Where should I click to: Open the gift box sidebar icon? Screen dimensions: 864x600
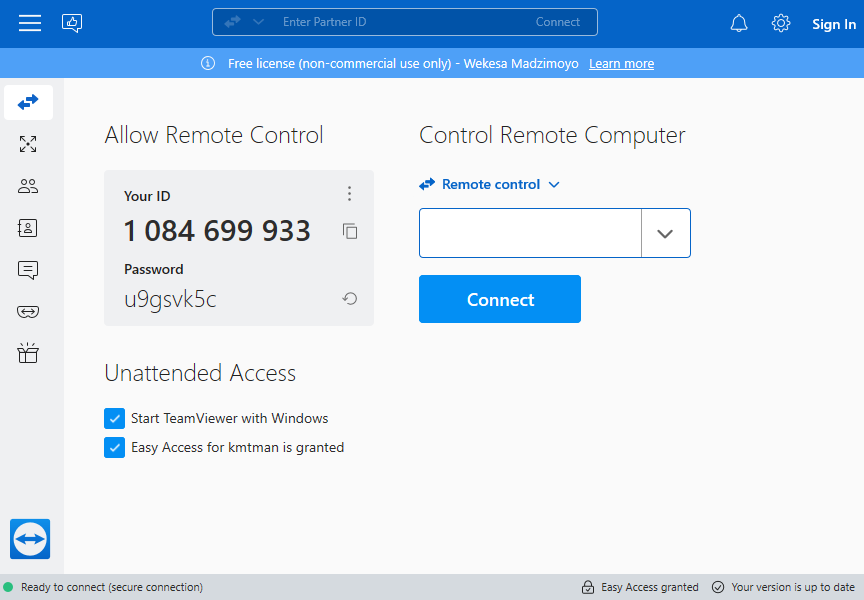tap(28, 353)
